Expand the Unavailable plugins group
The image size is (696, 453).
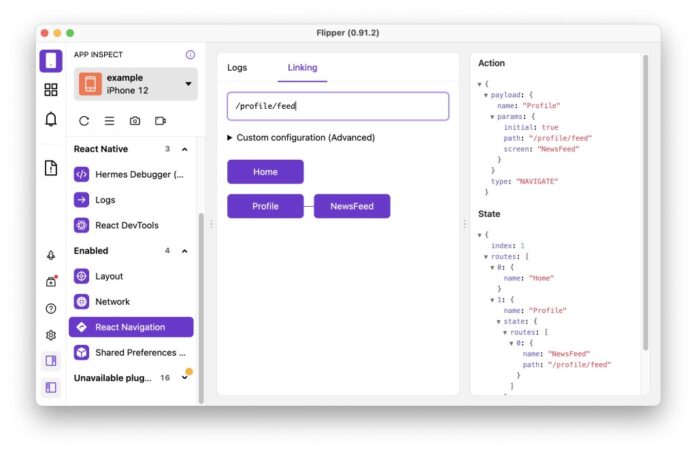(185, 378)
